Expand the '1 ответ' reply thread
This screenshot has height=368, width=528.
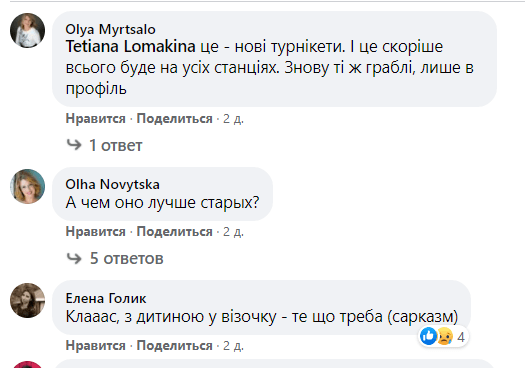pyautogui.click(x=116, y=145)
